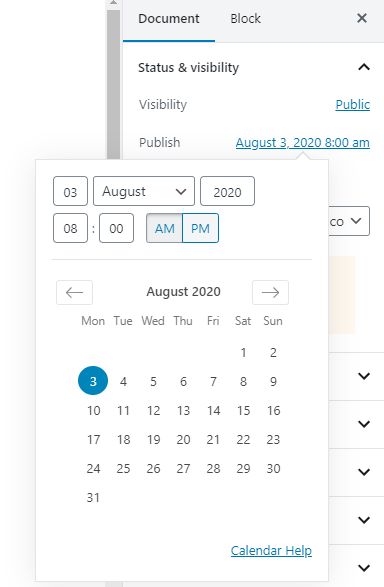This screenshot has width=384, height=587.
Task: Select the PM time option
Action: (x=200, y=228)
